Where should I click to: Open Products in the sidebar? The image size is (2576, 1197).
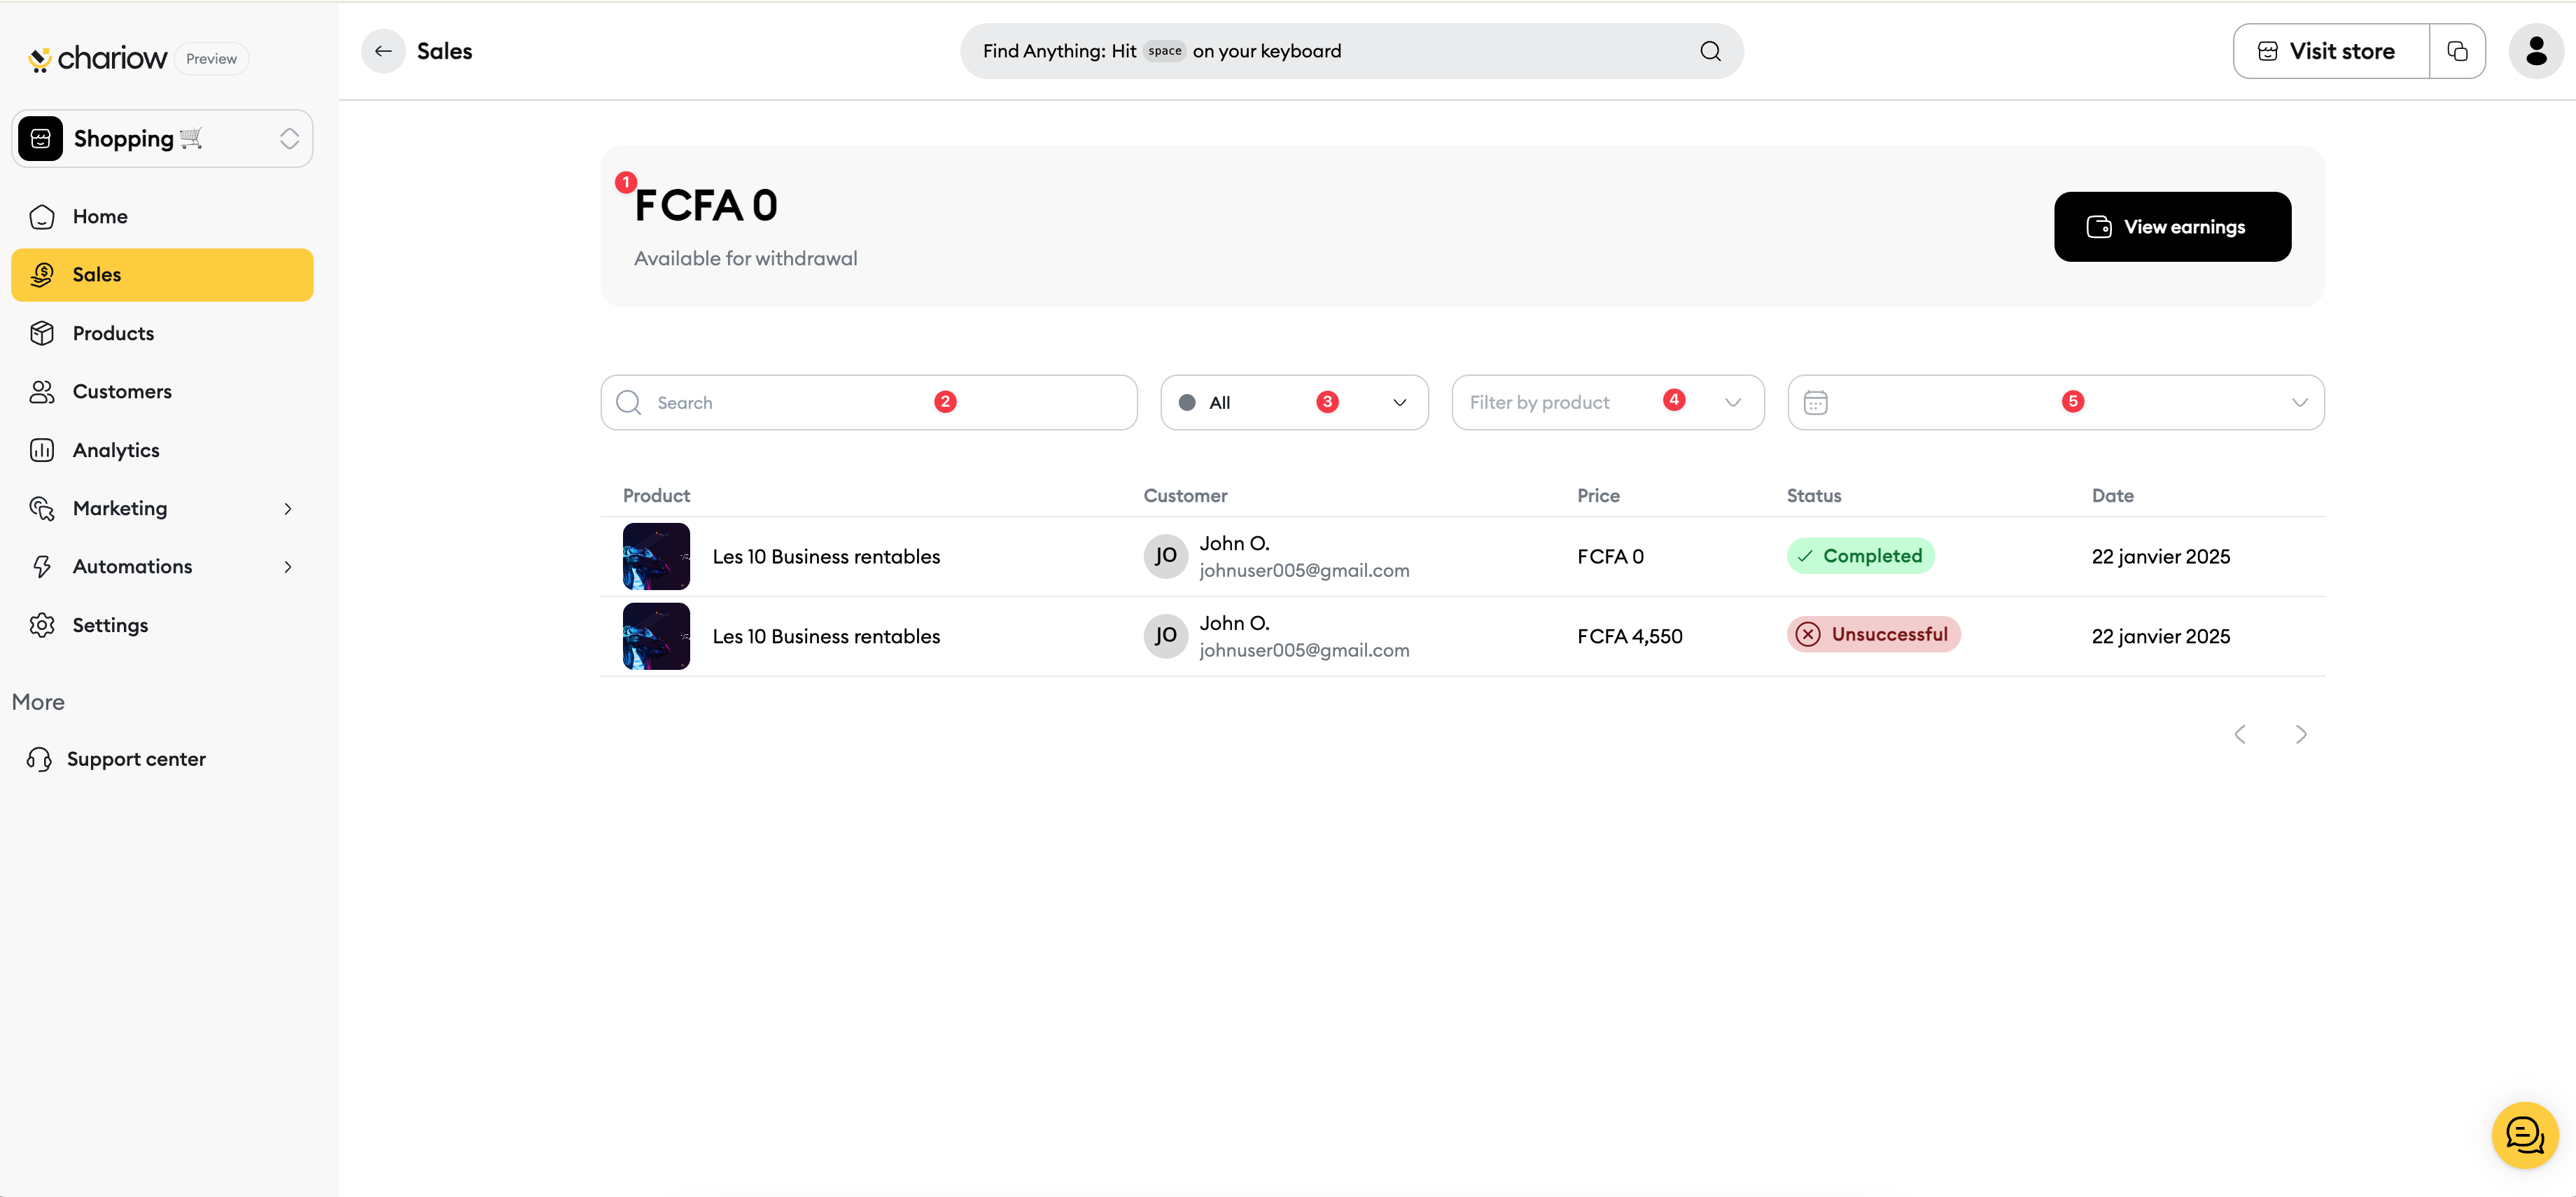click(162, 333)
